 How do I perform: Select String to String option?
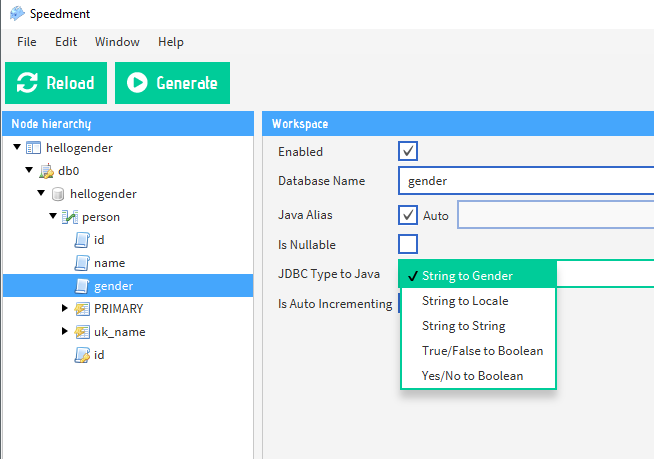coord(478,326)
